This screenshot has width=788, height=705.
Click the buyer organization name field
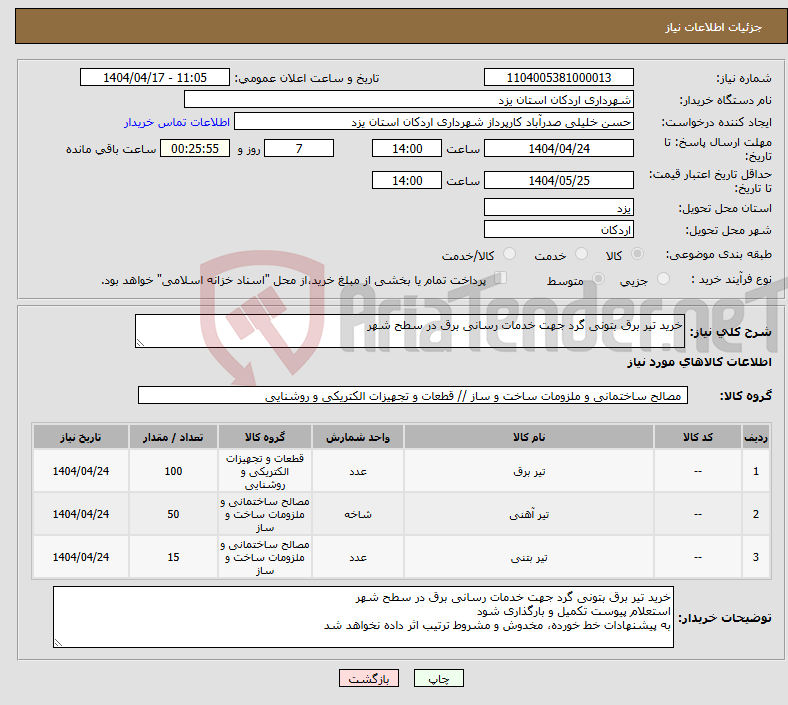point(409,99)
